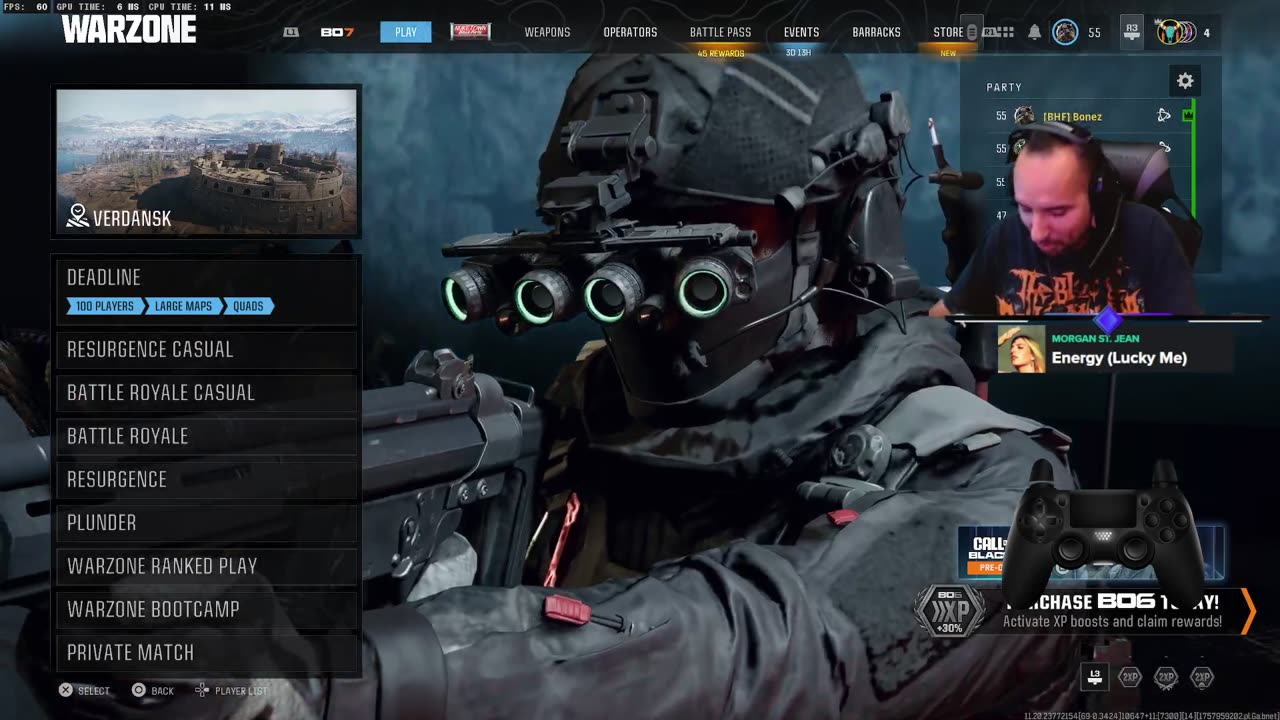Switch to the WEAPONS tab

pos(547,32)
